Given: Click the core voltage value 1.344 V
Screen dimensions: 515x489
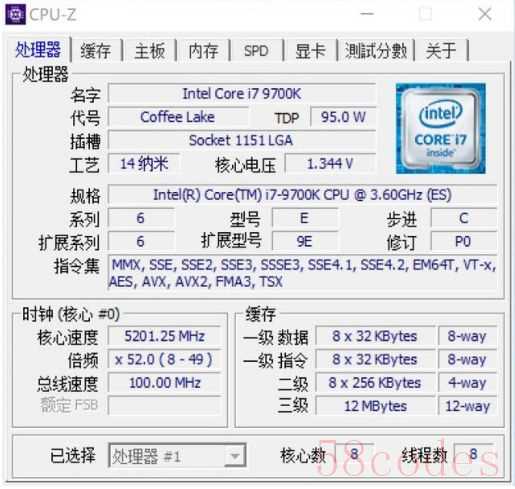Looking at the screenshot, I should click(x=330, y=164).
